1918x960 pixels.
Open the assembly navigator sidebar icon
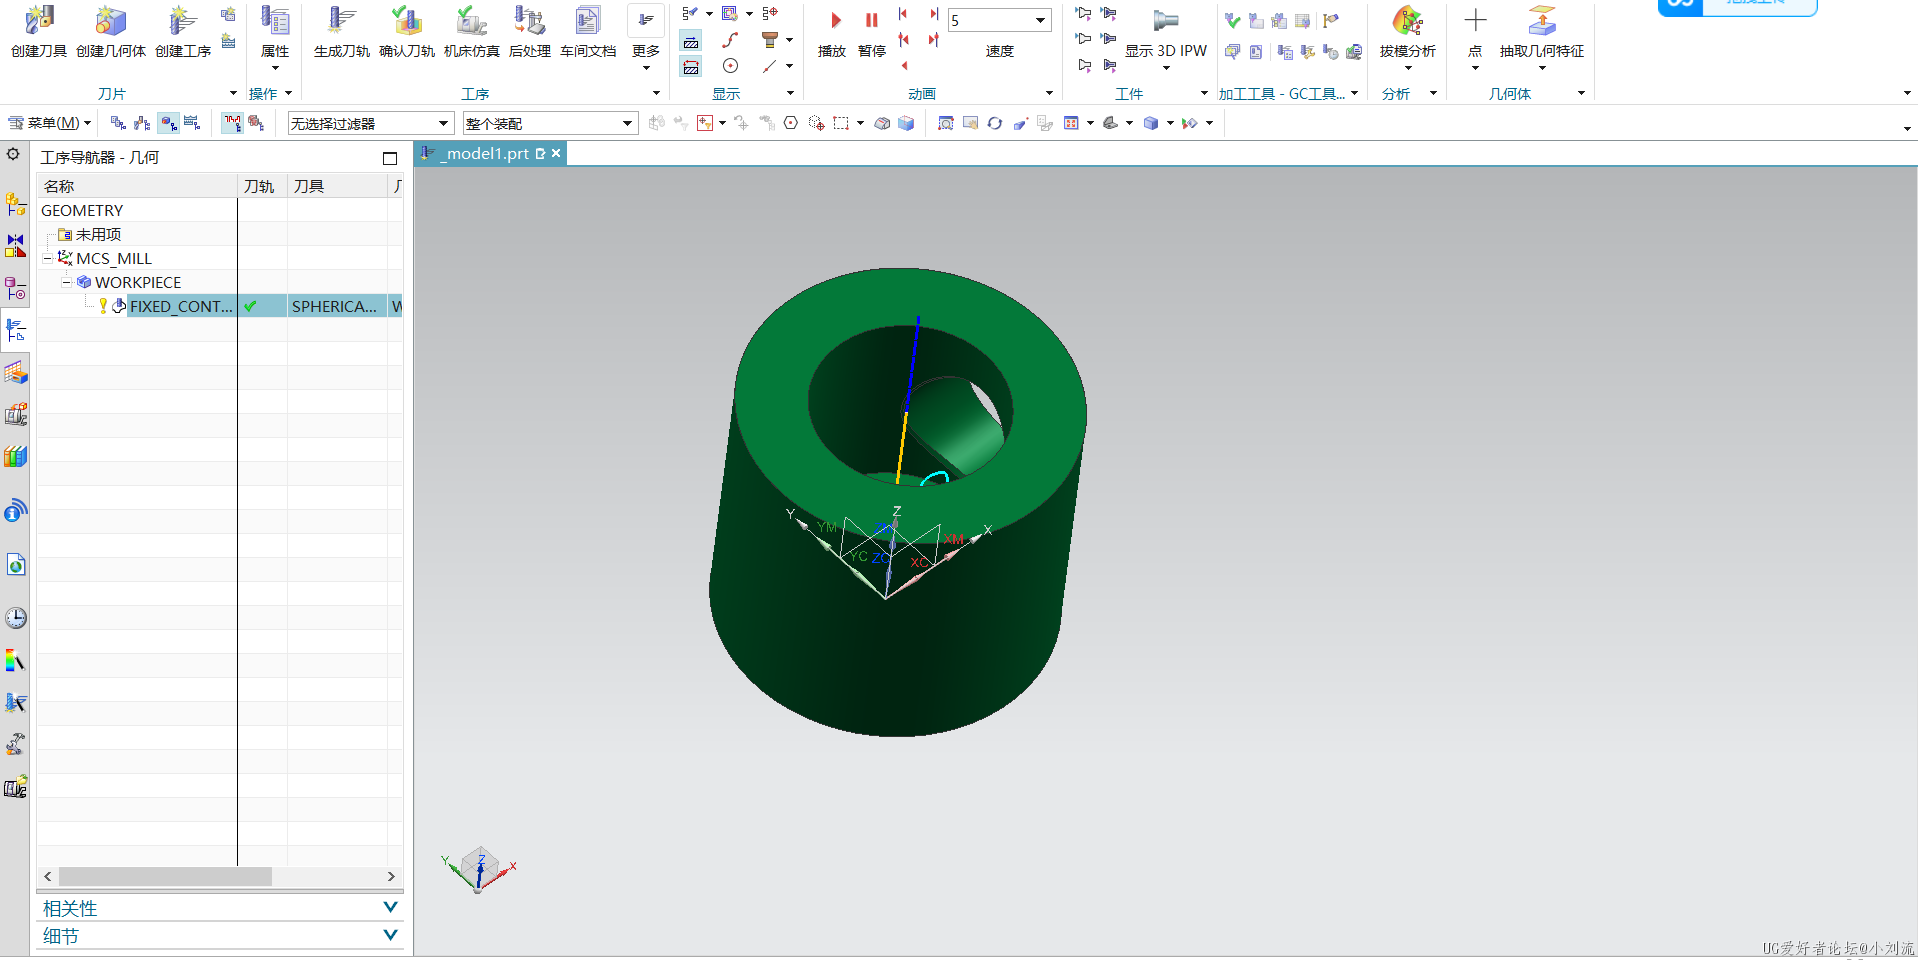coord(16,204)
